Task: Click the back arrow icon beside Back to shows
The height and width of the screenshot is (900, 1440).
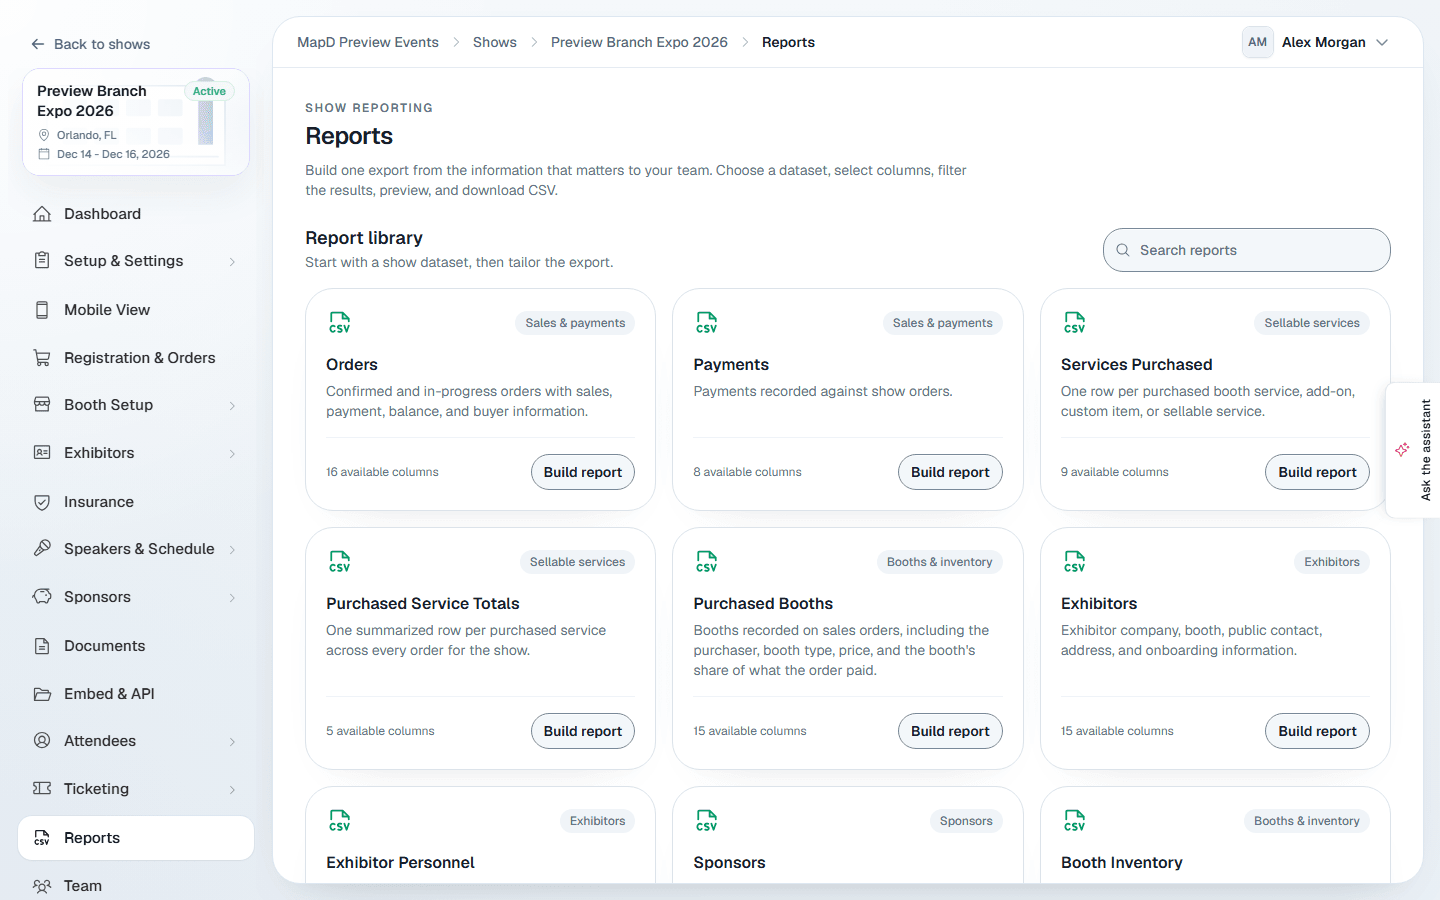Action: click(38, 44)
